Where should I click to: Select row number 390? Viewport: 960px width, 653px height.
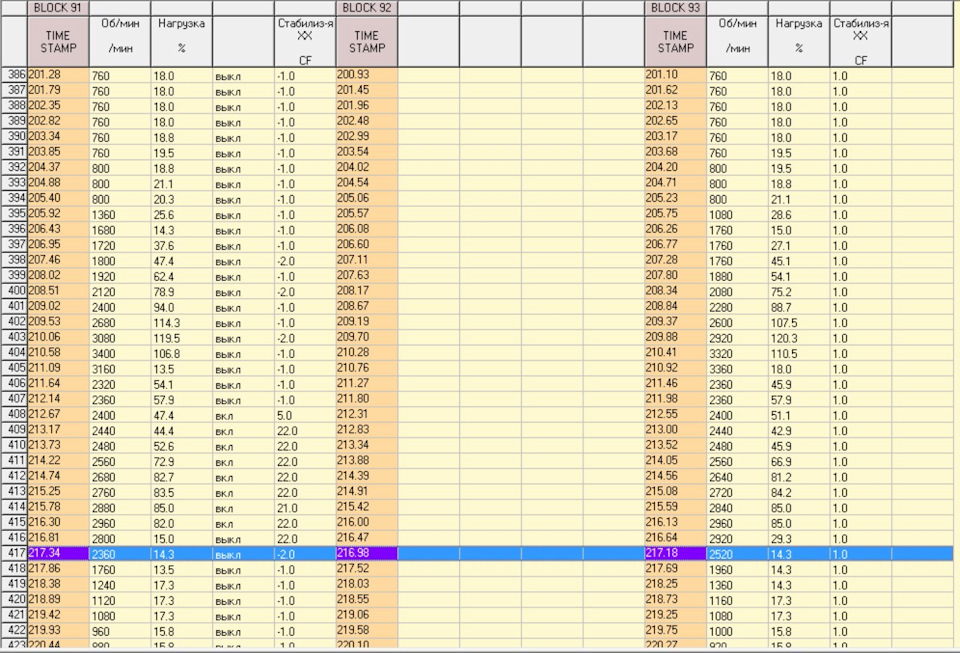click(14, 137)
